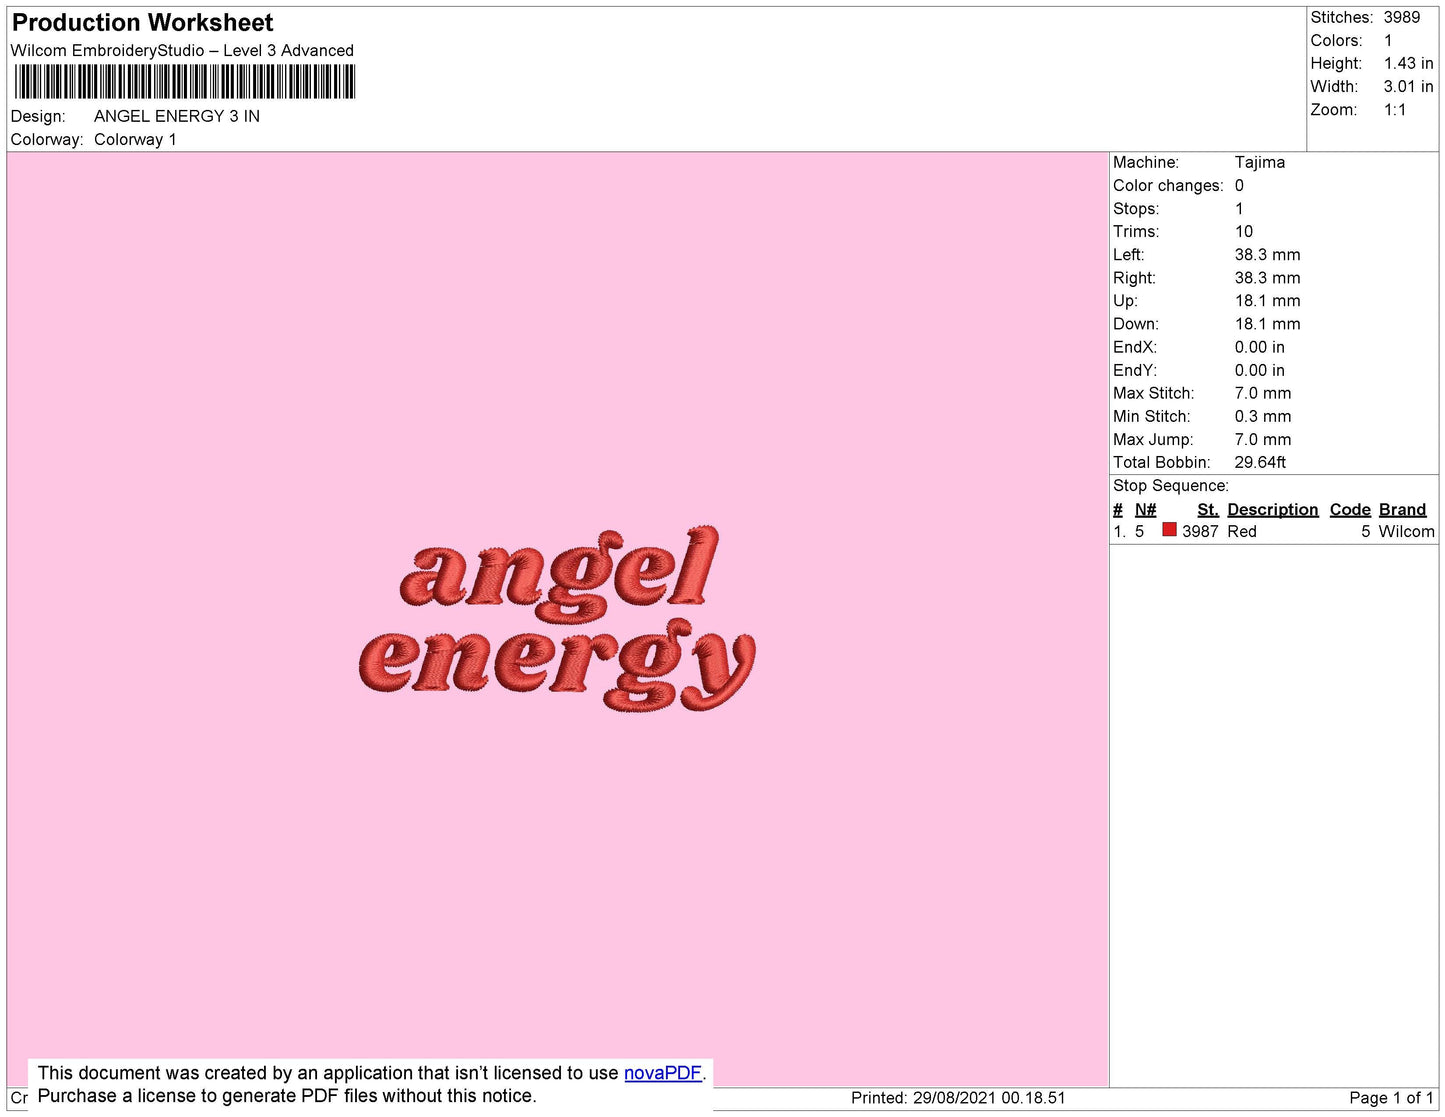Open the novaPDF hyperlink

click(x=663, y=1073)
